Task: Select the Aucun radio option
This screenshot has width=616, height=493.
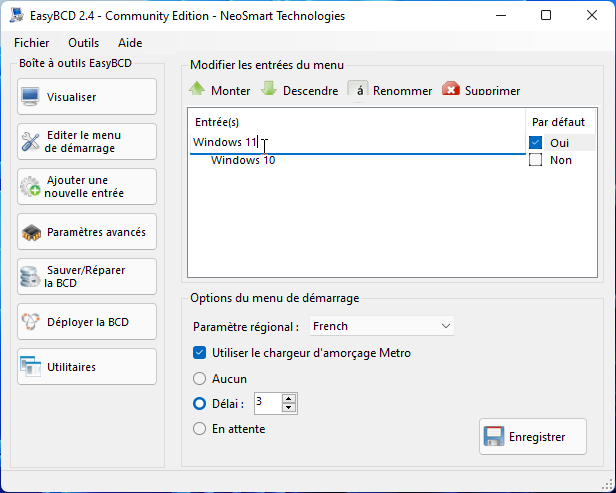Action: pos(199,379)
